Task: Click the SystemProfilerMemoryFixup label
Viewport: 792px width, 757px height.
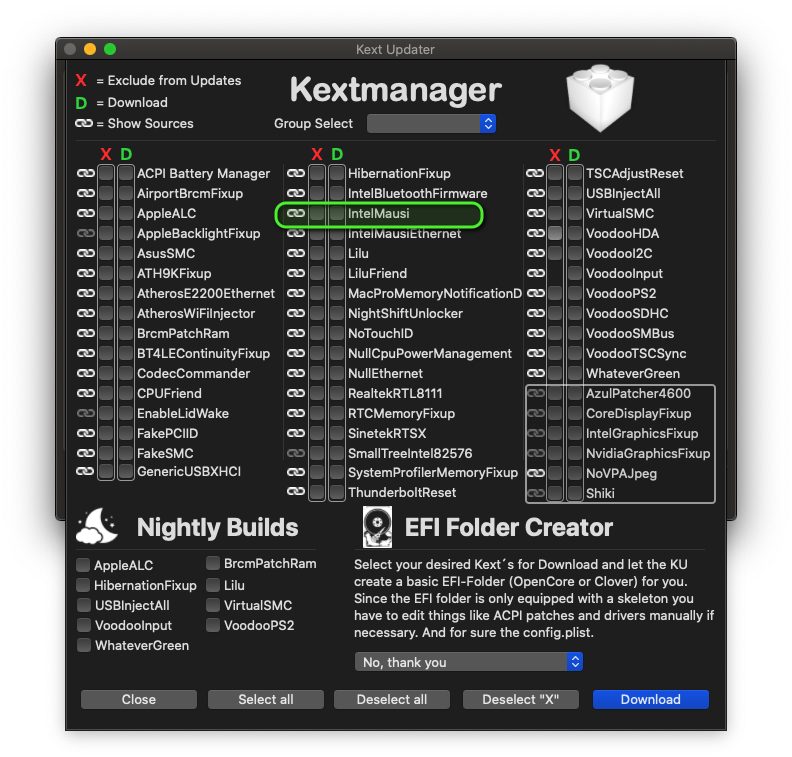Action: coord(433,472)
